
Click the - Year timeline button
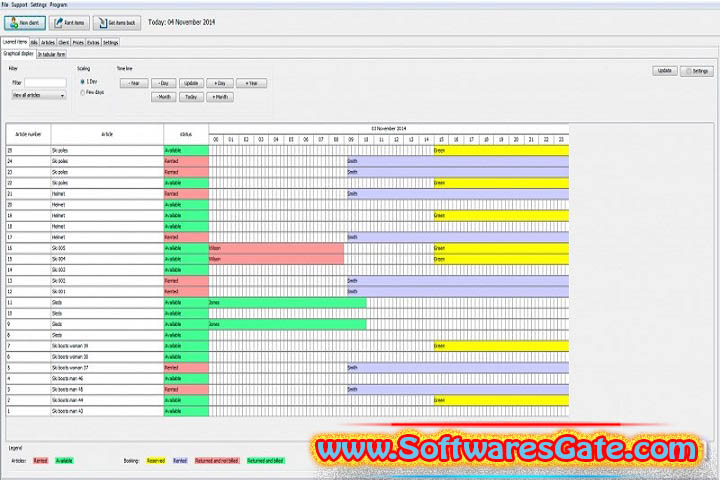click(134, 83)
